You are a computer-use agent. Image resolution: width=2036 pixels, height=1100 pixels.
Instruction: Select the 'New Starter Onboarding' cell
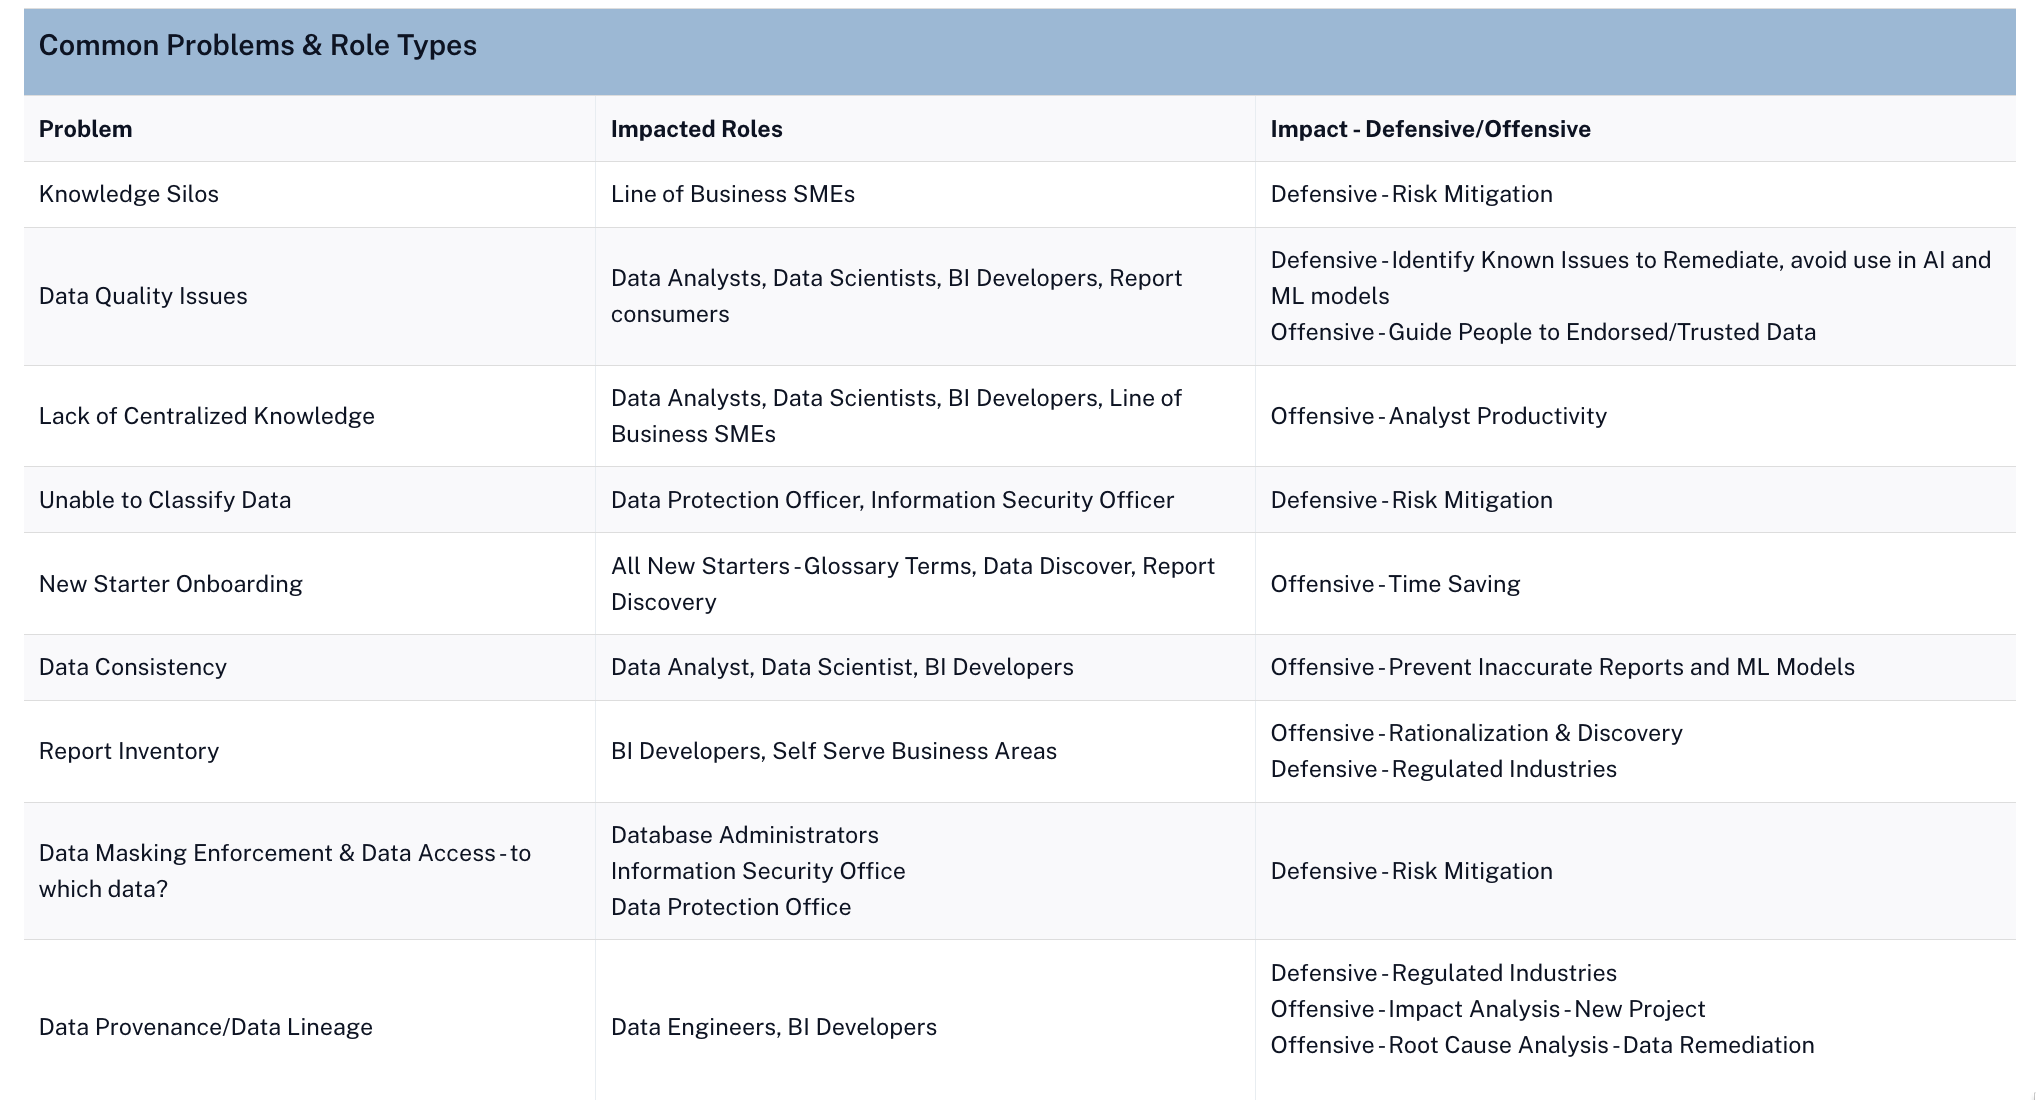point(170,584)
